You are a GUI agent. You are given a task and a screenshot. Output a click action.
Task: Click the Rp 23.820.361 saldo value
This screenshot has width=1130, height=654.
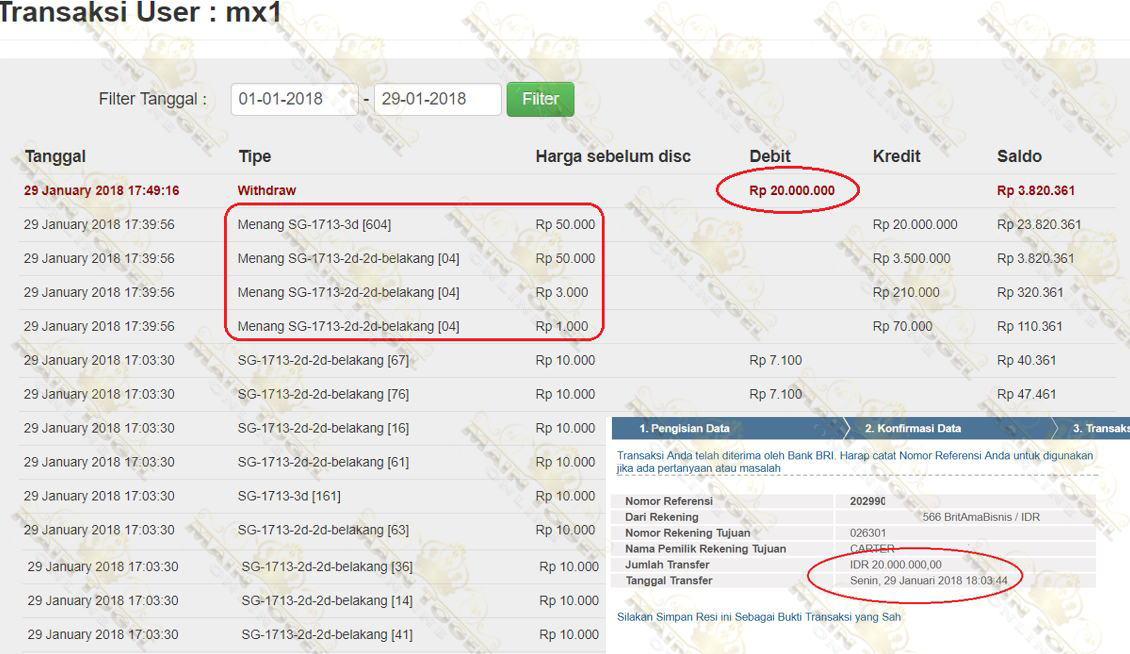click(1039, 224)
